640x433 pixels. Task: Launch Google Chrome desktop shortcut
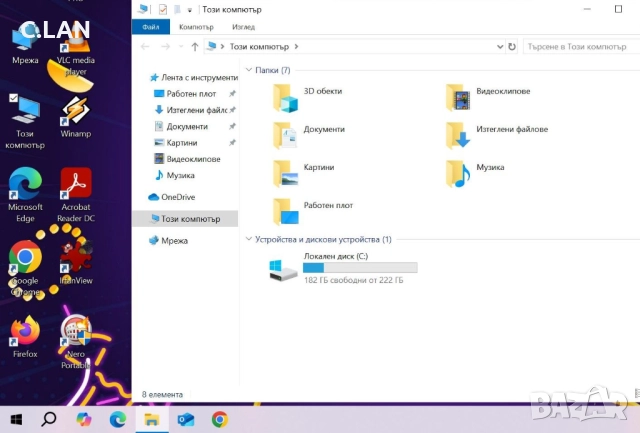[x=25, y=268]
